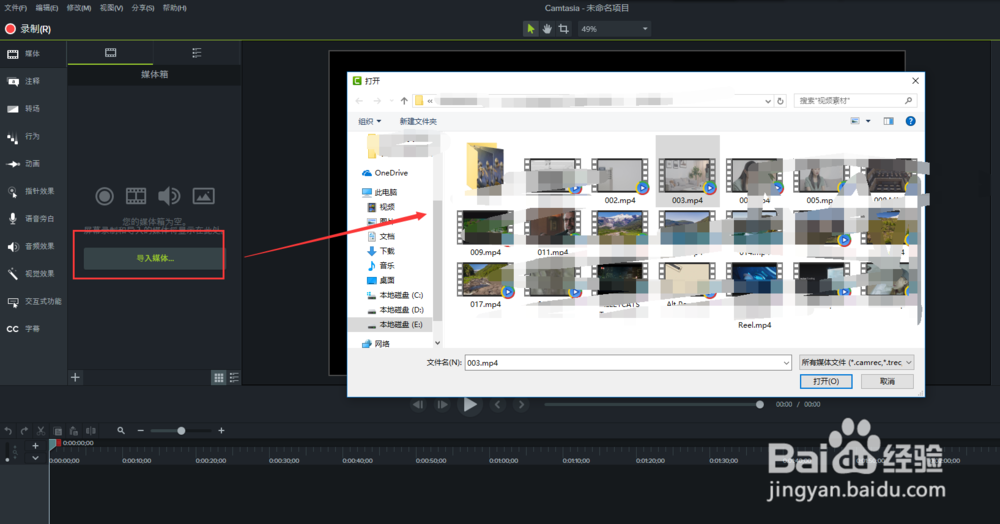Select 本地磁盘 (C:) in the navigation tree
Viewport: 1000px width, 524px height.
[395, 295]
